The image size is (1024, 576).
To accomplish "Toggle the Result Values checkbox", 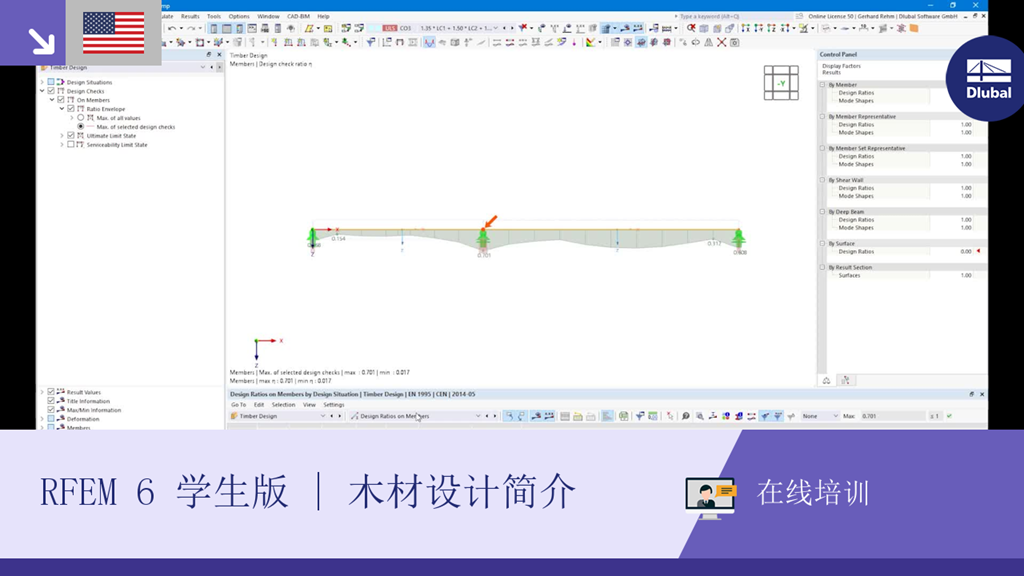I will [x=51, y=392].
